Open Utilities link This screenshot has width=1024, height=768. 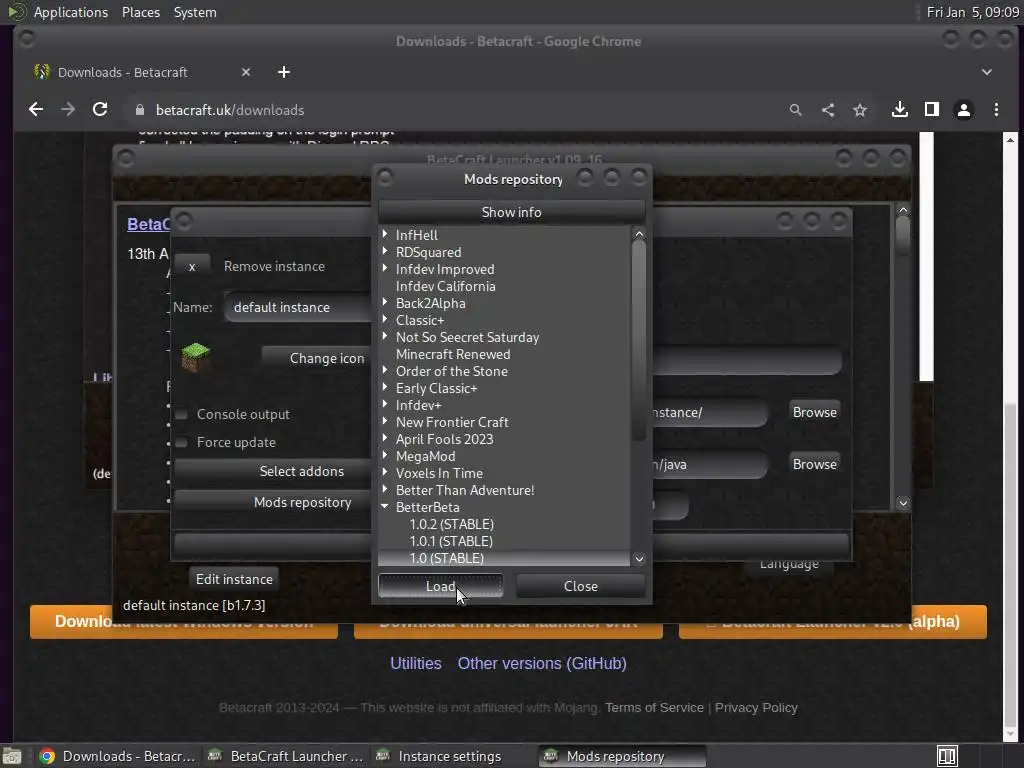[415, 663]
